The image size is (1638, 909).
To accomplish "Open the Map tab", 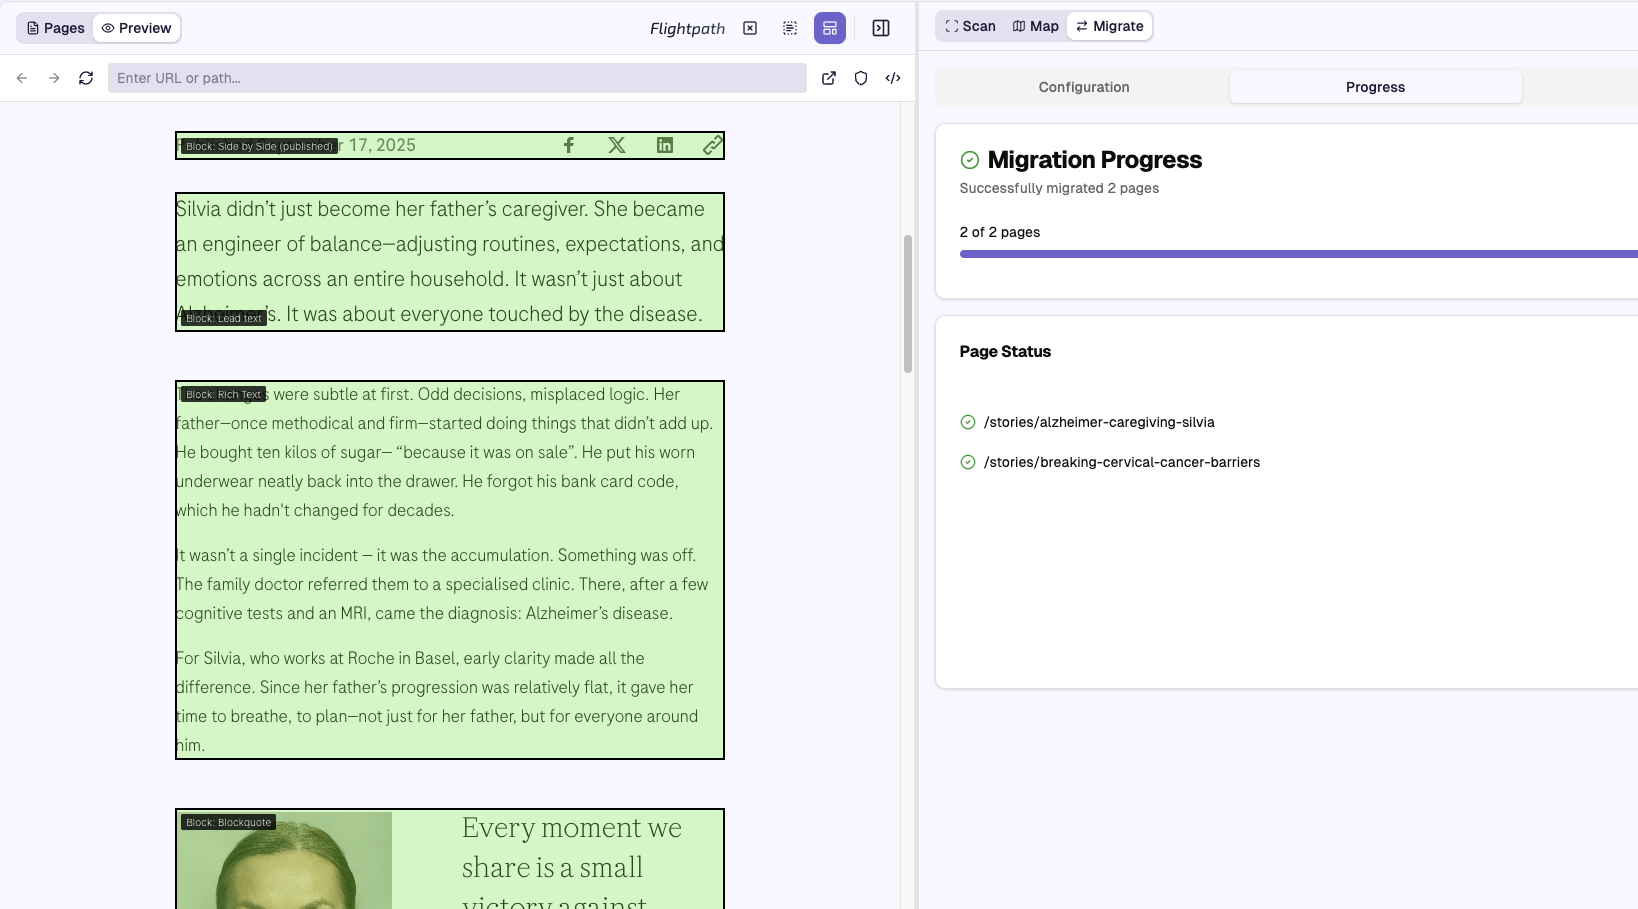I will (x=1035, y=26).
